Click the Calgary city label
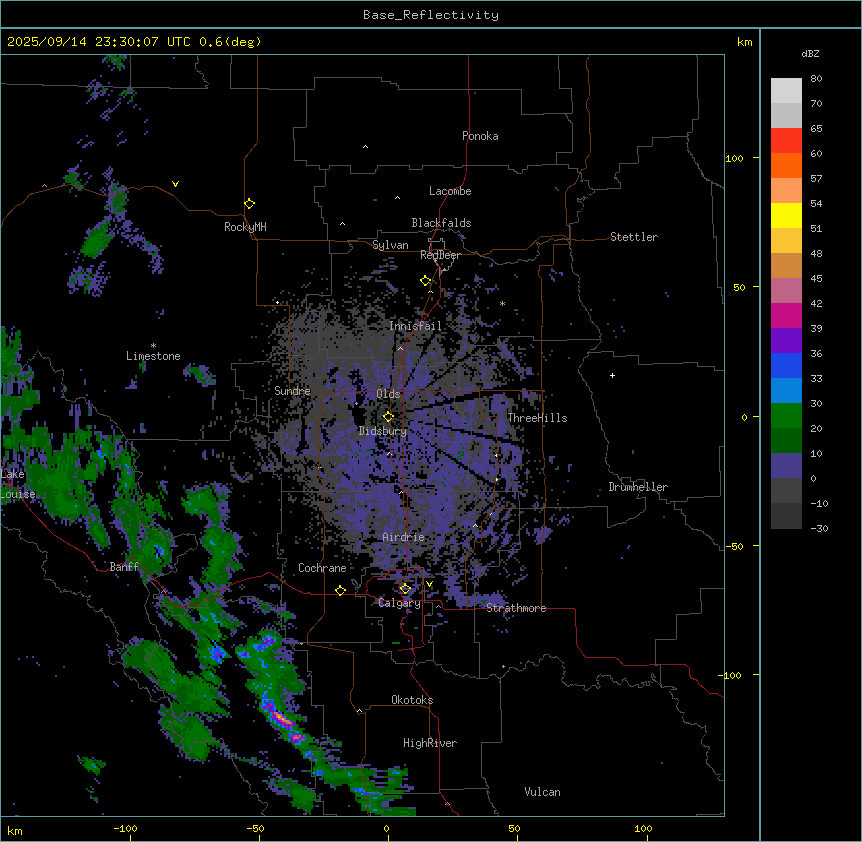 (399, 603)
